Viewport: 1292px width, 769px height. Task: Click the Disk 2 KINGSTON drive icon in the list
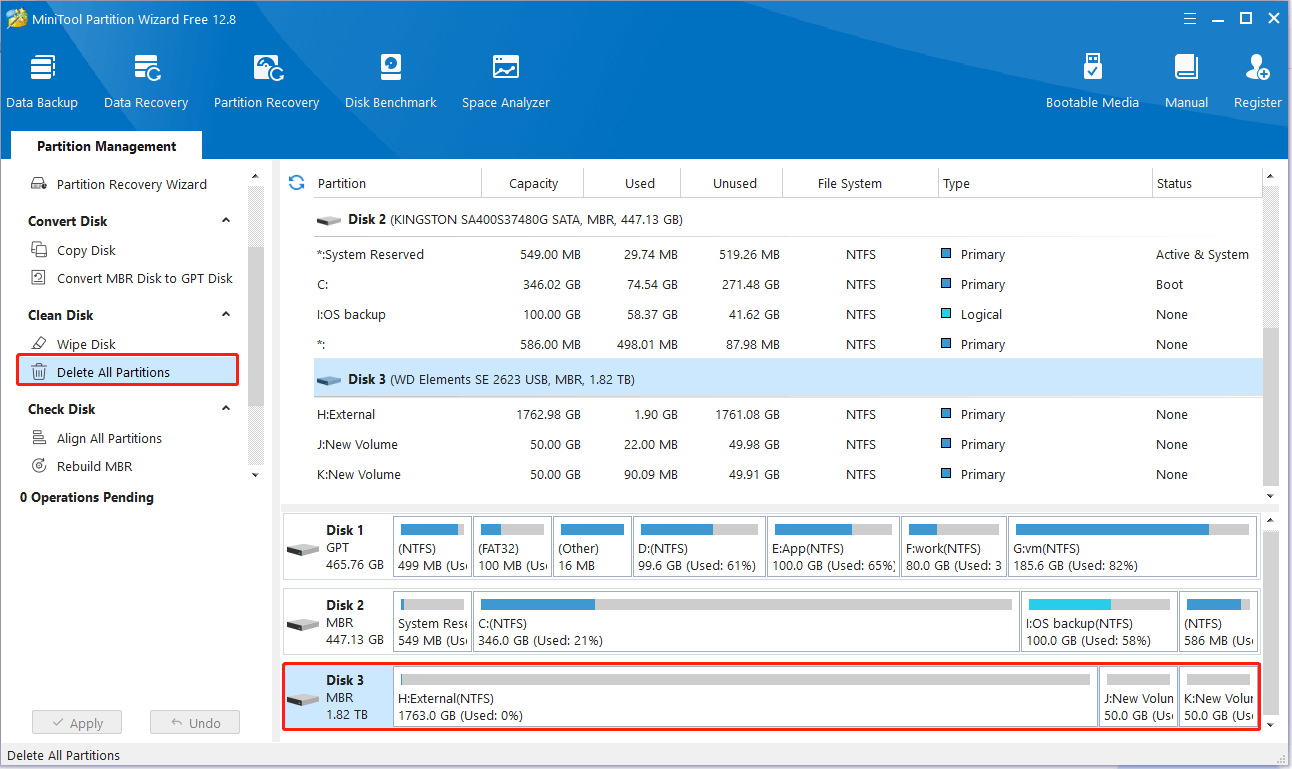coord(328,220)
